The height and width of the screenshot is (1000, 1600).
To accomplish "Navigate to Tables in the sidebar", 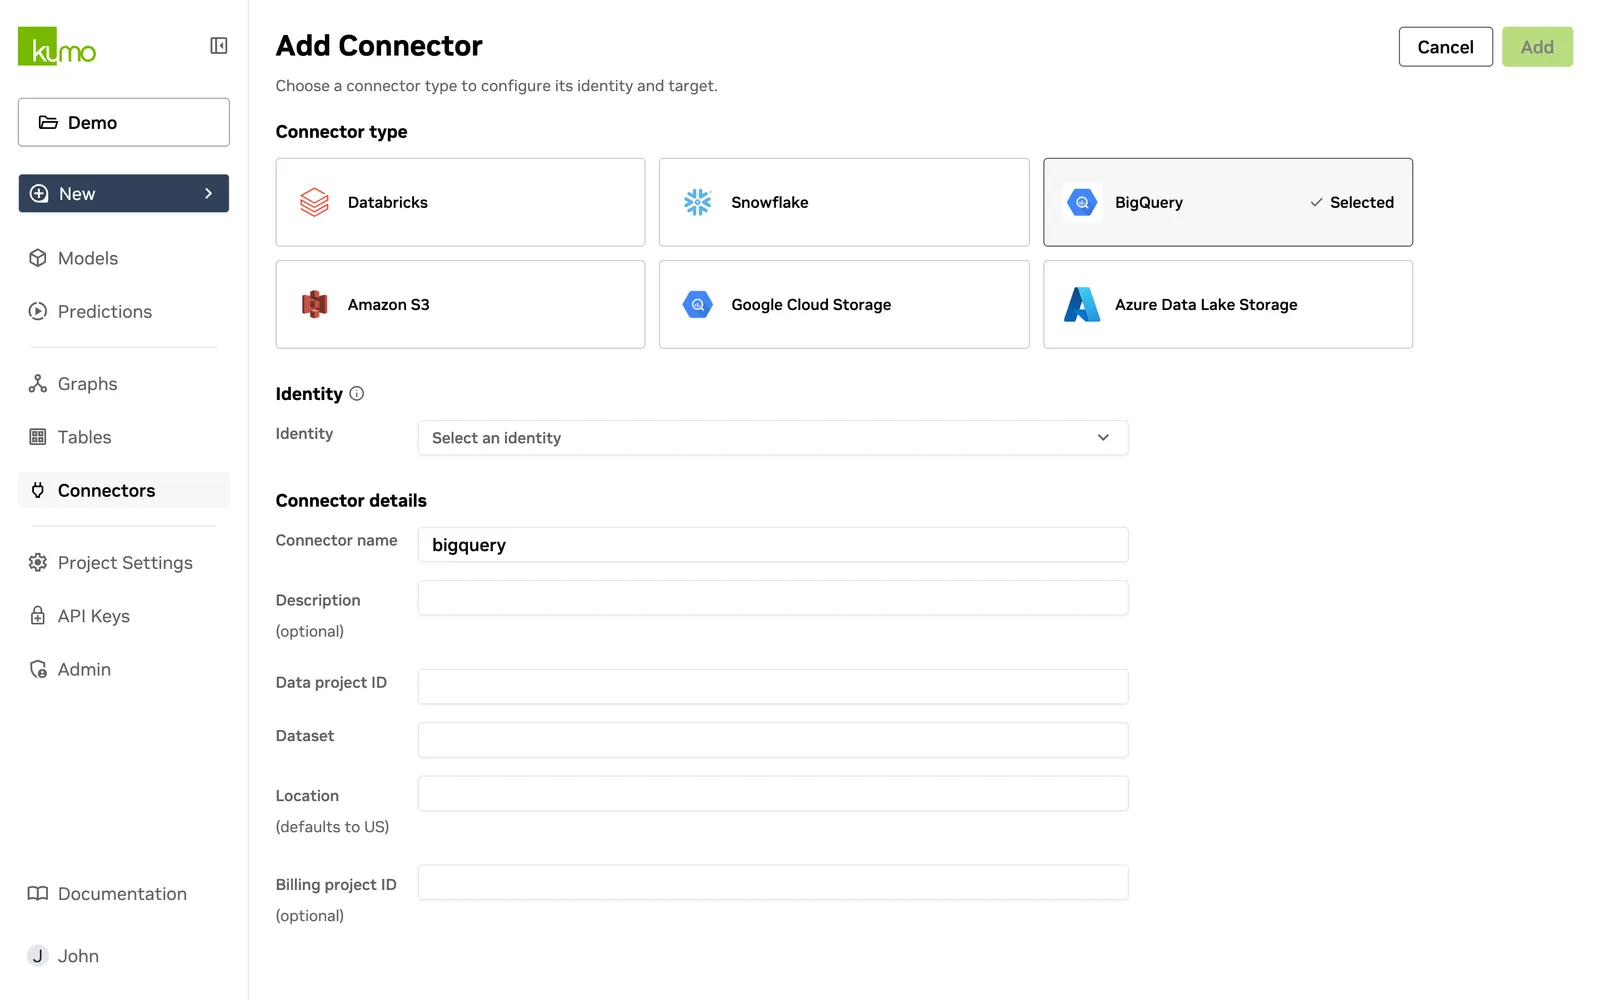I will coord(124,437).
